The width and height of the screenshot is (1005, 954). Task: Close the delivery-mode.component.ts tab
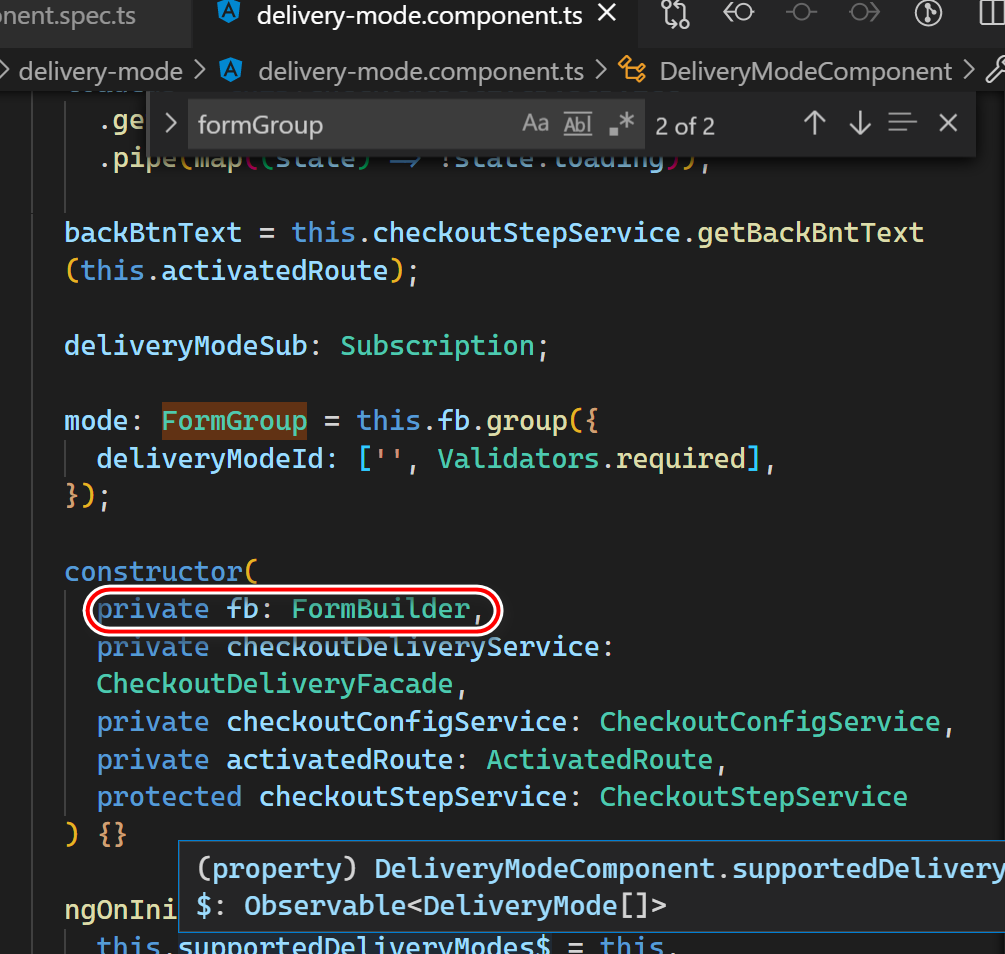pyautogui.click(x=606, y=13)
